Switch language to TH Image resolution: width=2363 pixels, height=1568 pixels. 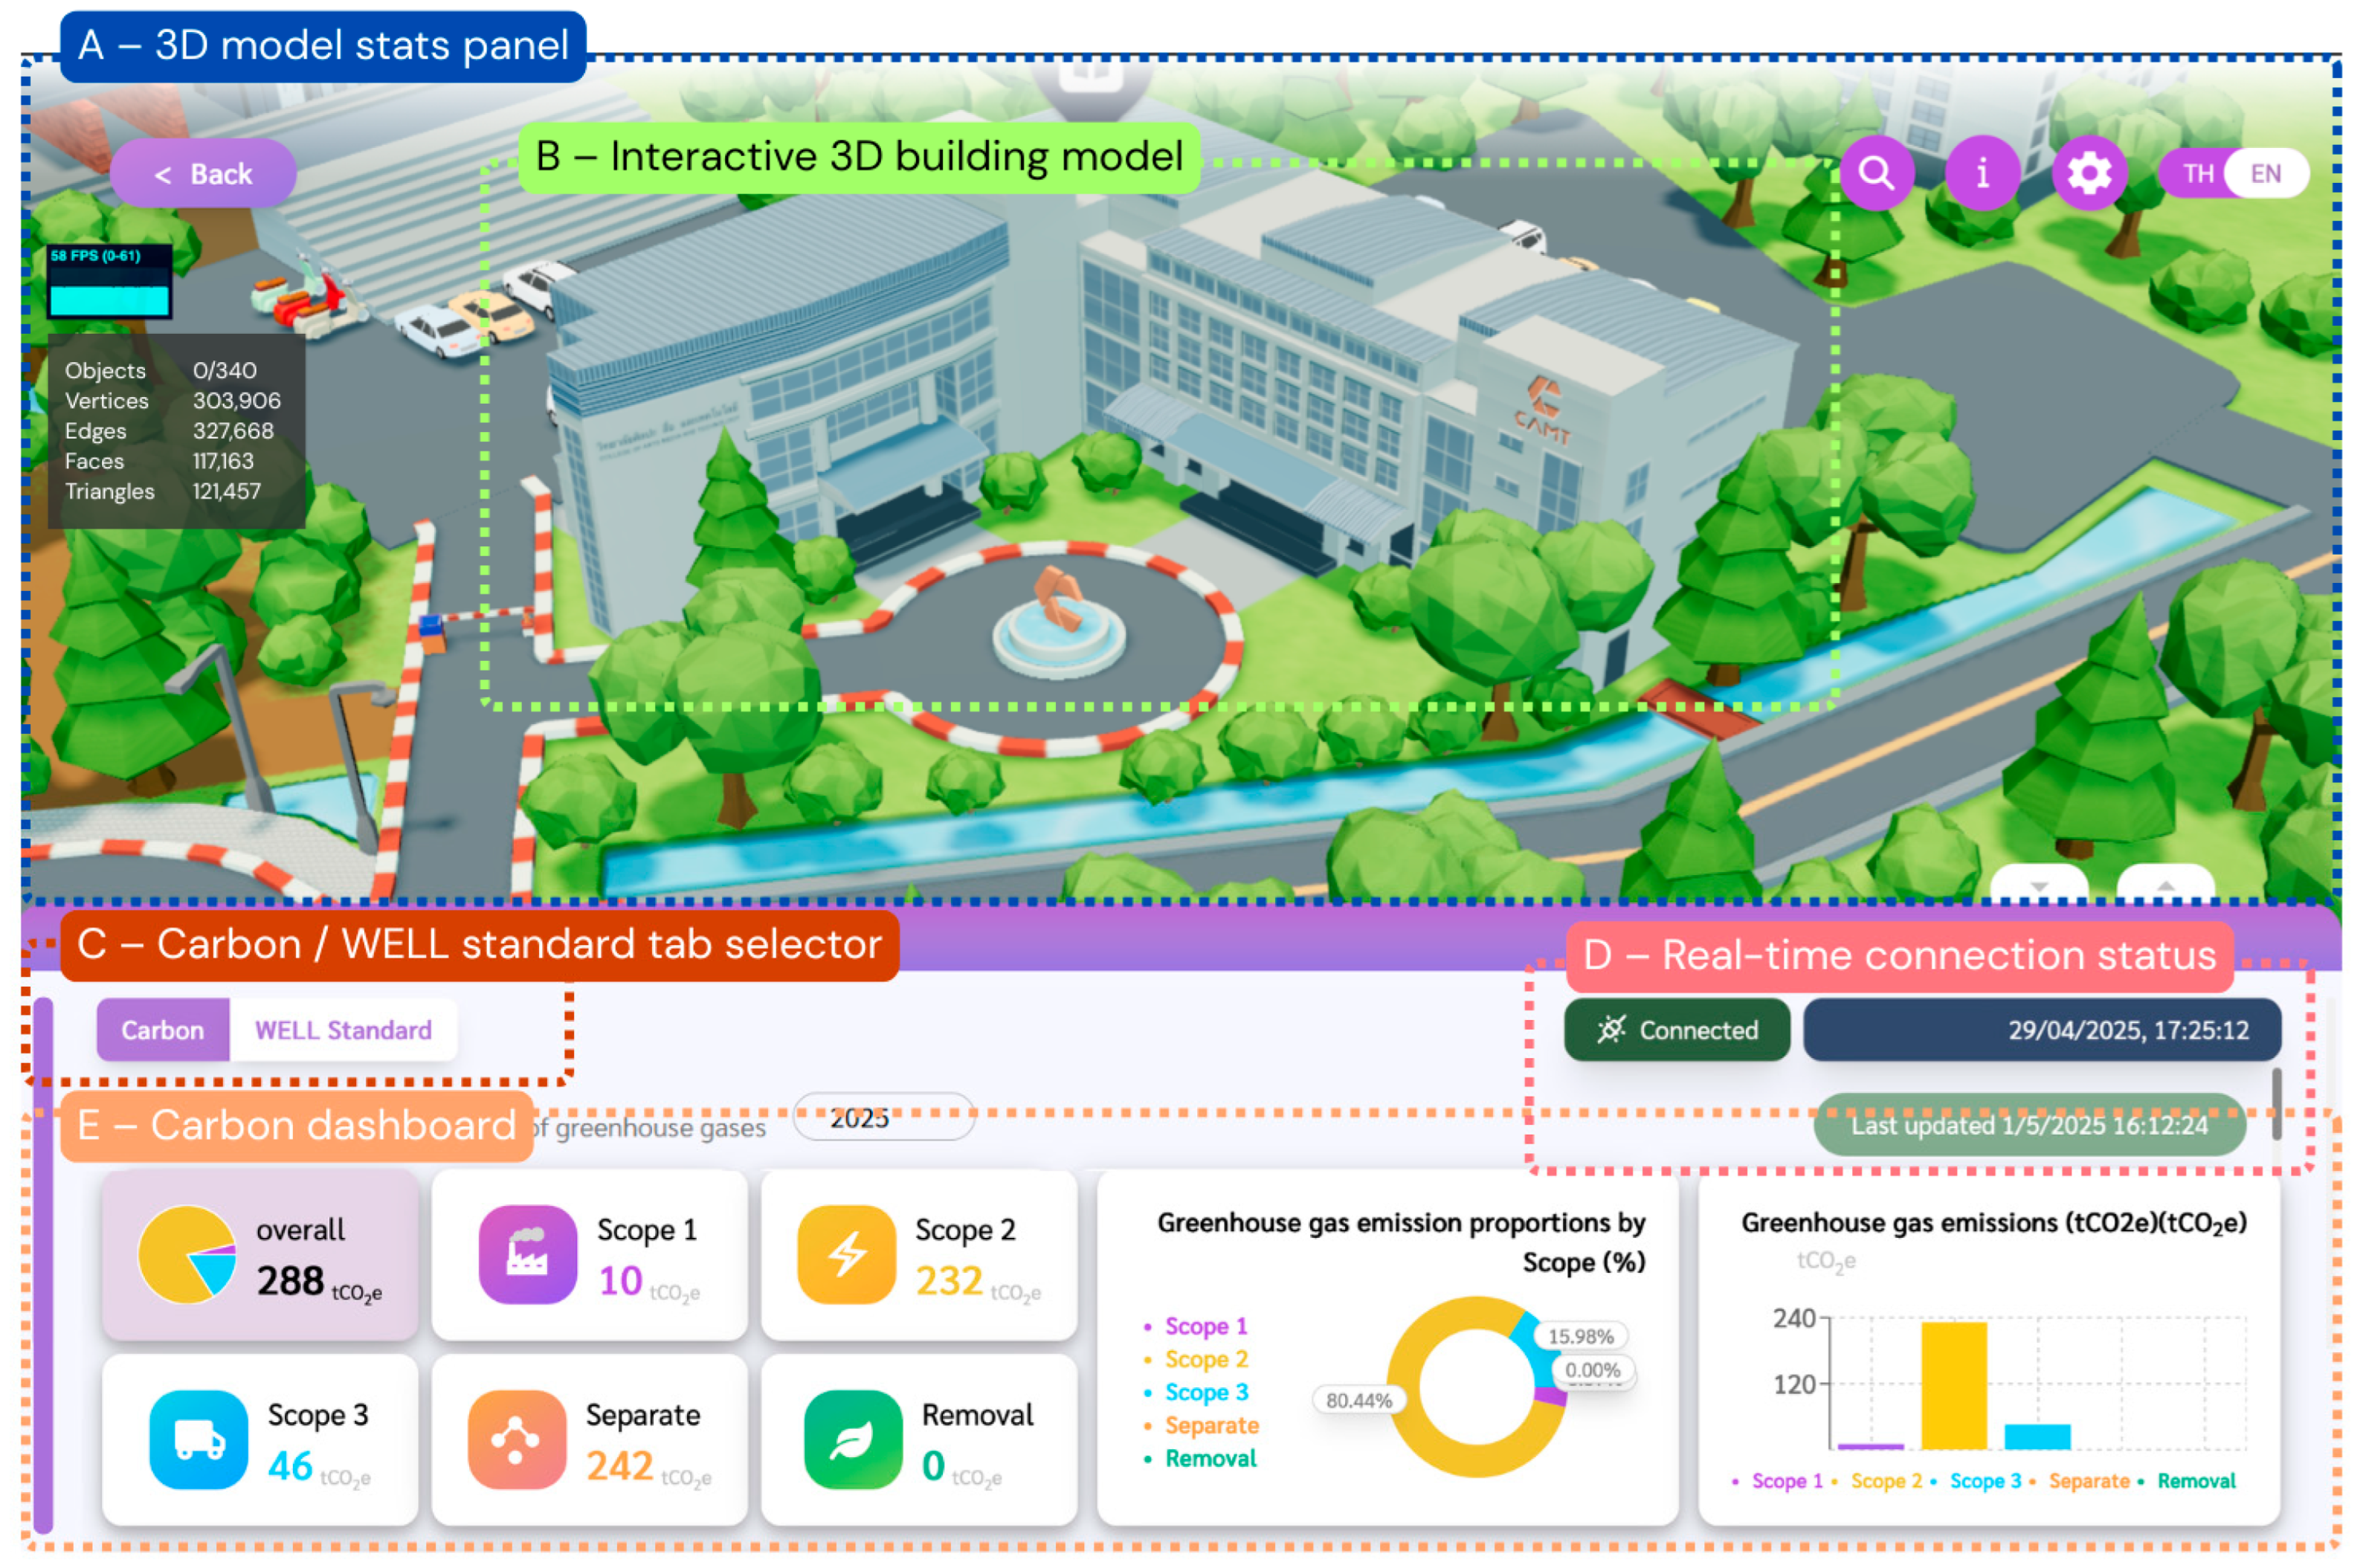tap(2197, 174)
